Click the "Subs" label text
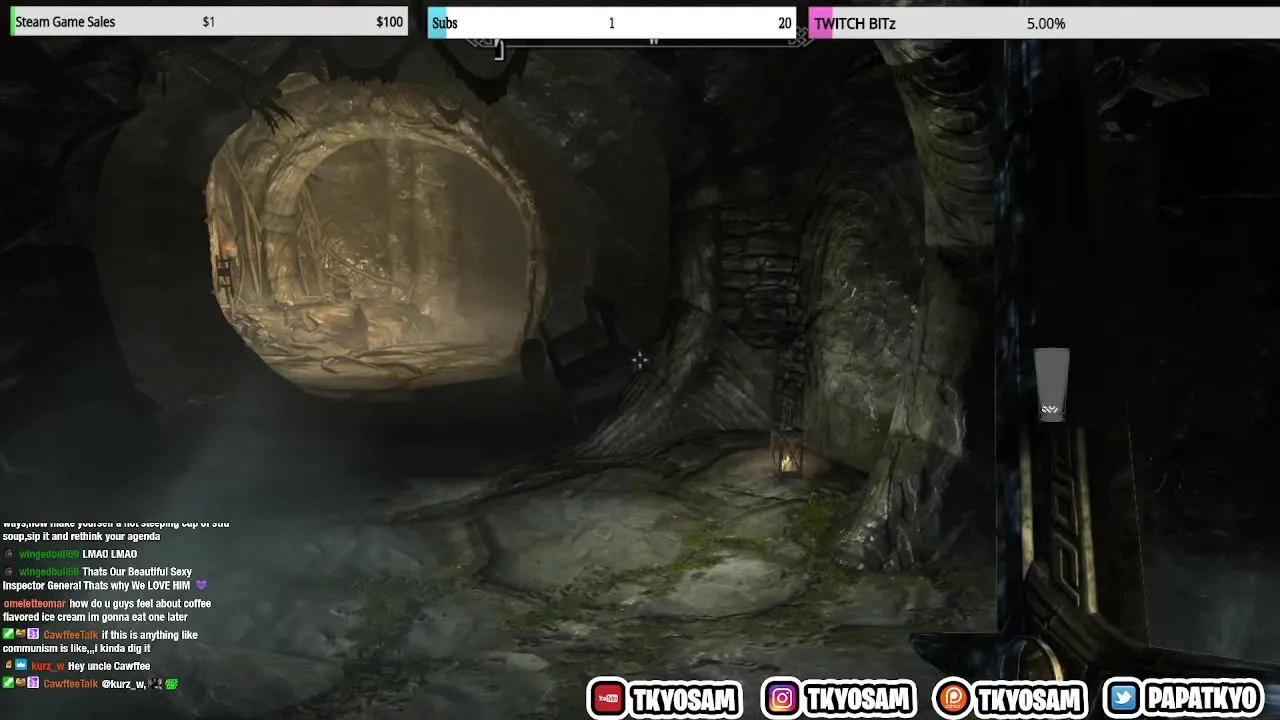Screen dimensions: 1280x720 click(x=445, y=23)
